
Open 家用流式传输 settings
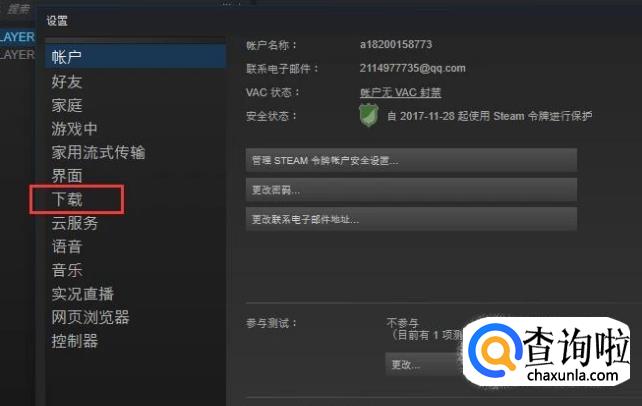[98, 152]
